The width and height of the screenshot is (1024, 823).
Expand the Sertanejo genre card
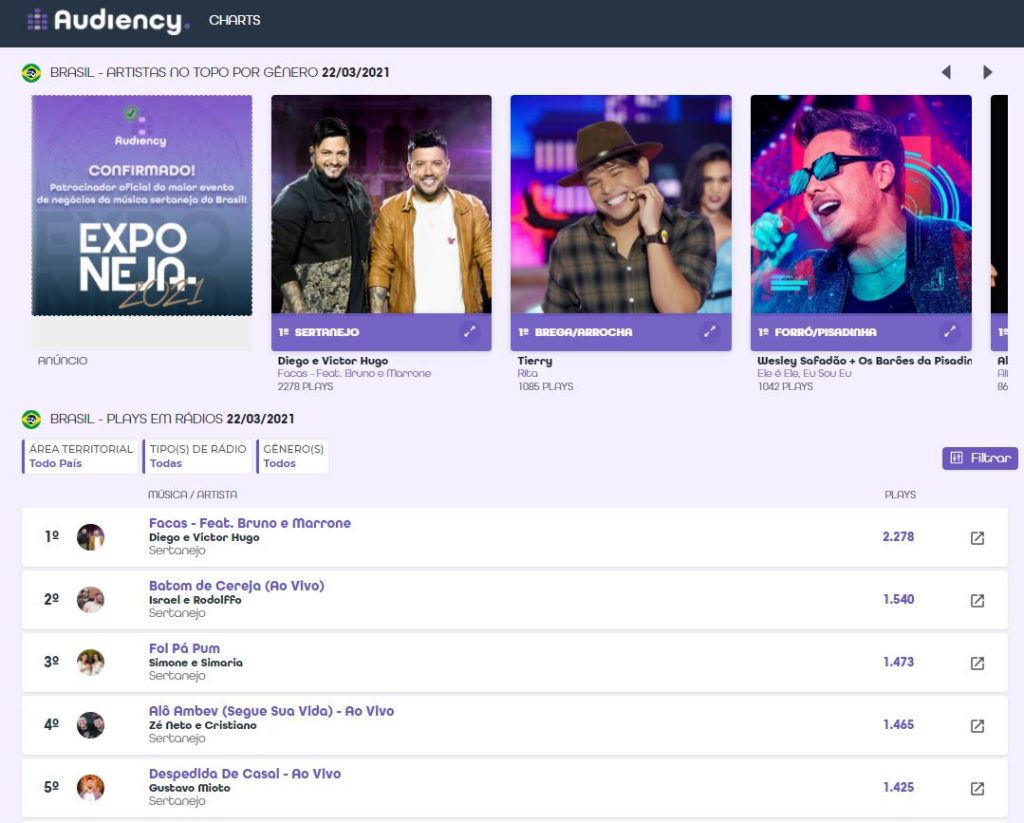pos(470,332)
